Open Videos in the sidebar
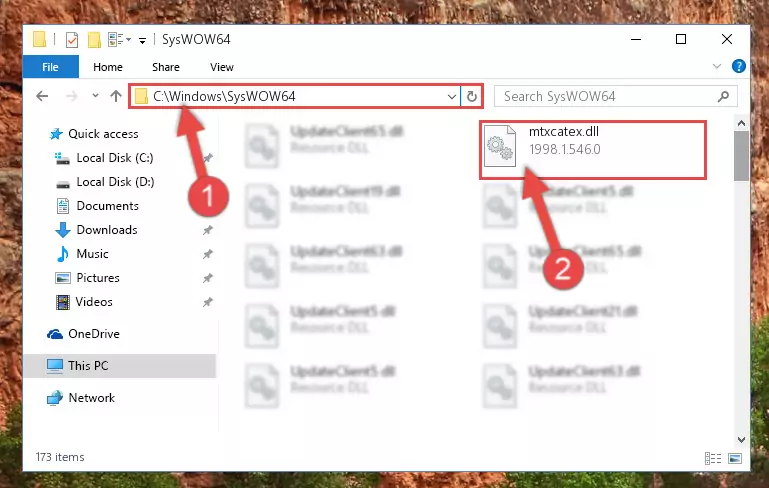 (94, 302)
